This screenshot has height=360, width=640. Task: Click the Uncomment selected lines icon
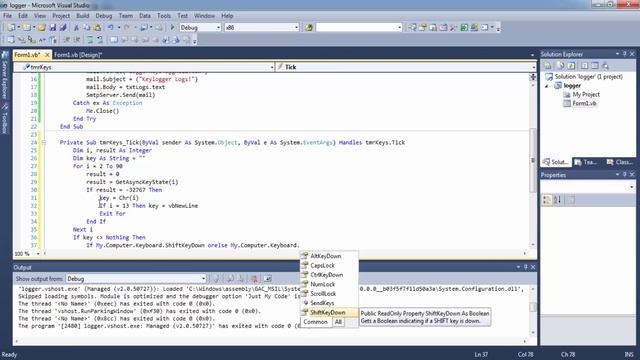pyautogui.click(x=100, y=40)
